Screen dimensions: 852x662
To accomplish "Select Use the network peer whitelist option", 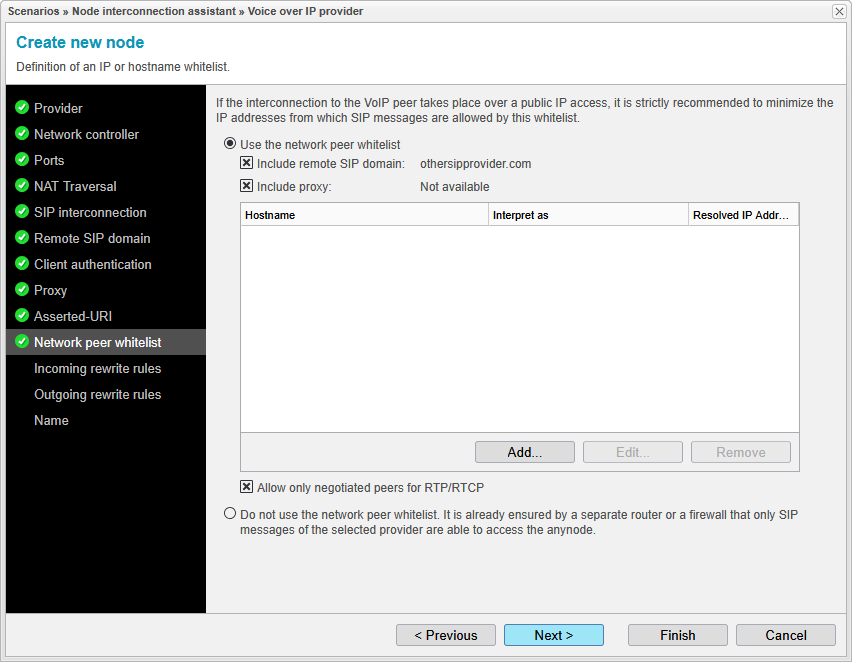I will (230, 143).
